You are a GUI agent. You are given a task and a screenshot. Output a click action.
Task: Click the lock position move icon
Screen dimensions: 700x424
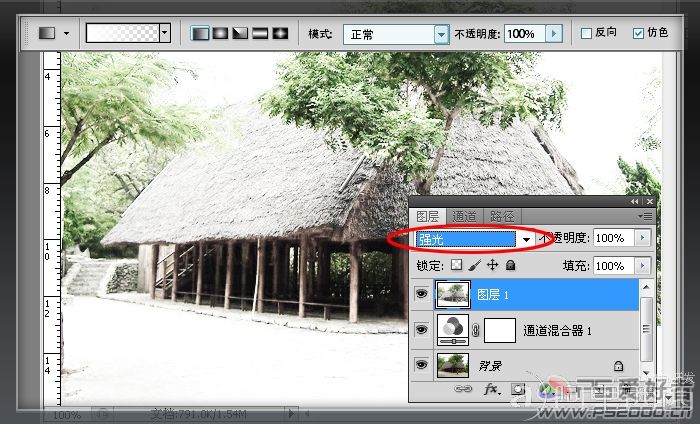[492, 265]
